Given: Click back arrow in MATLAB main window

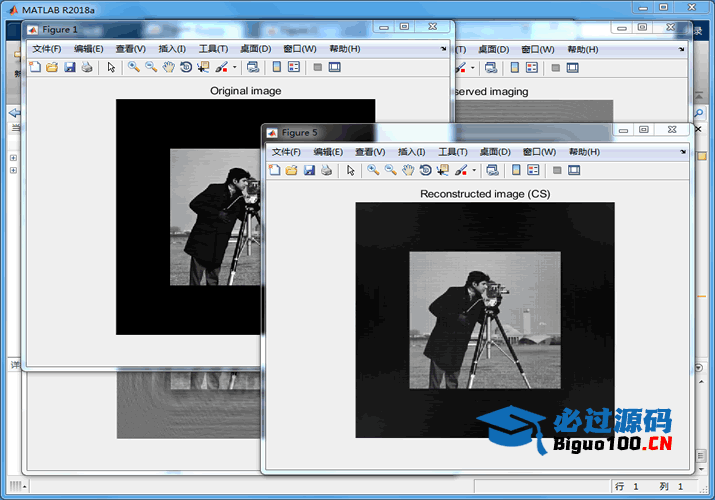Looking at the screenshot, I should (15, 113).
